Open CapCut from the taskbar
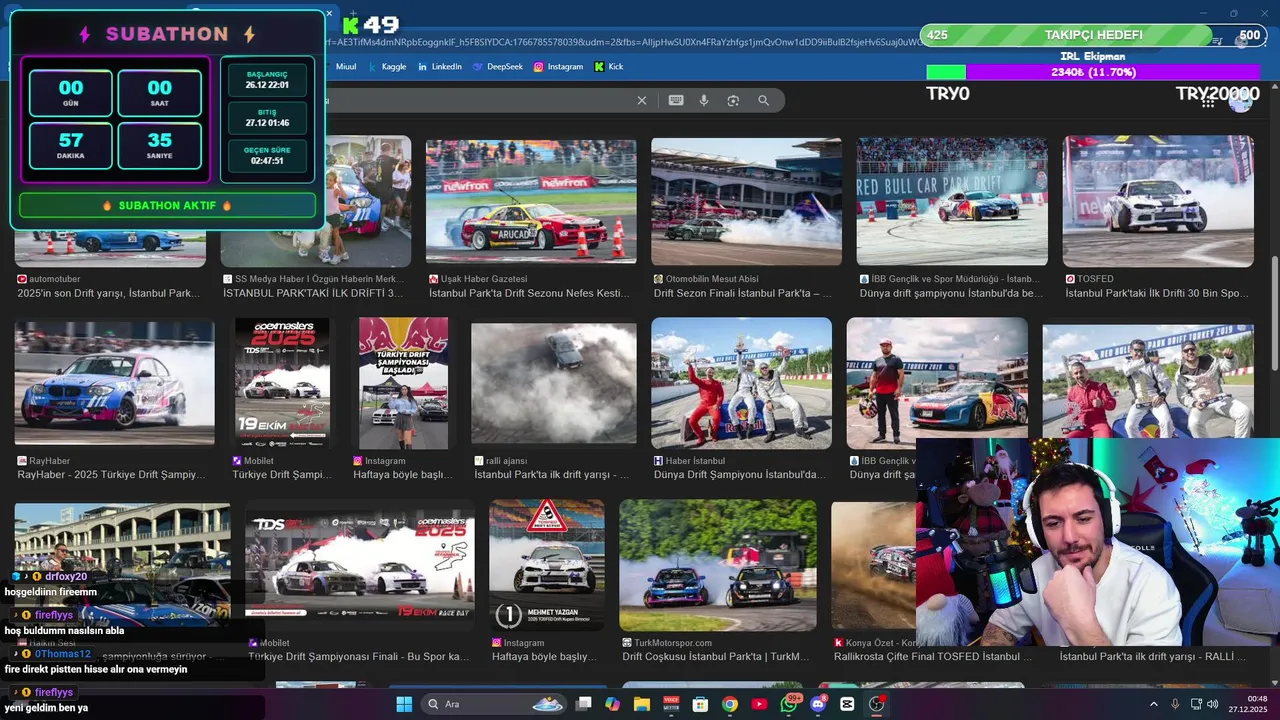The height and width of the screenshot is (720, 1280). 848,704
